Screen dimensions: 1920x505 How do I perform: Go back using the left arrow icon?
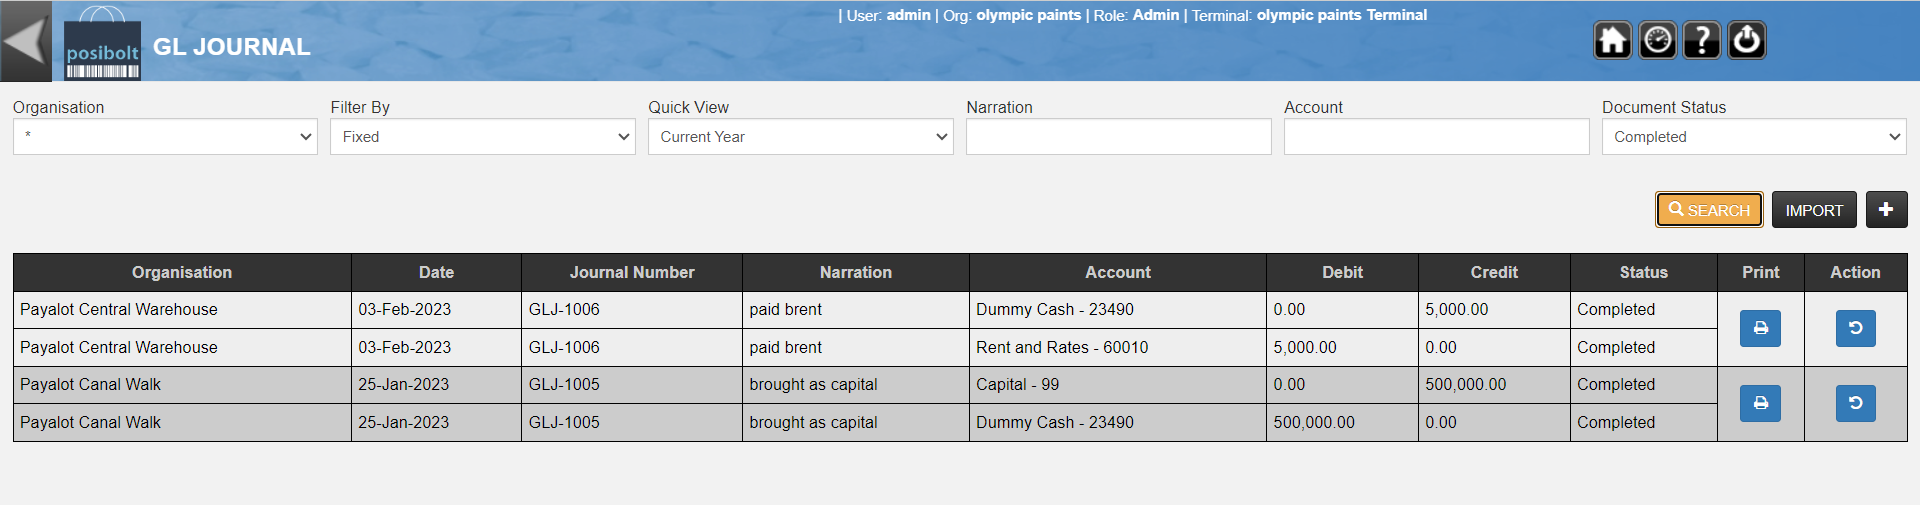[x=25, y=41]
